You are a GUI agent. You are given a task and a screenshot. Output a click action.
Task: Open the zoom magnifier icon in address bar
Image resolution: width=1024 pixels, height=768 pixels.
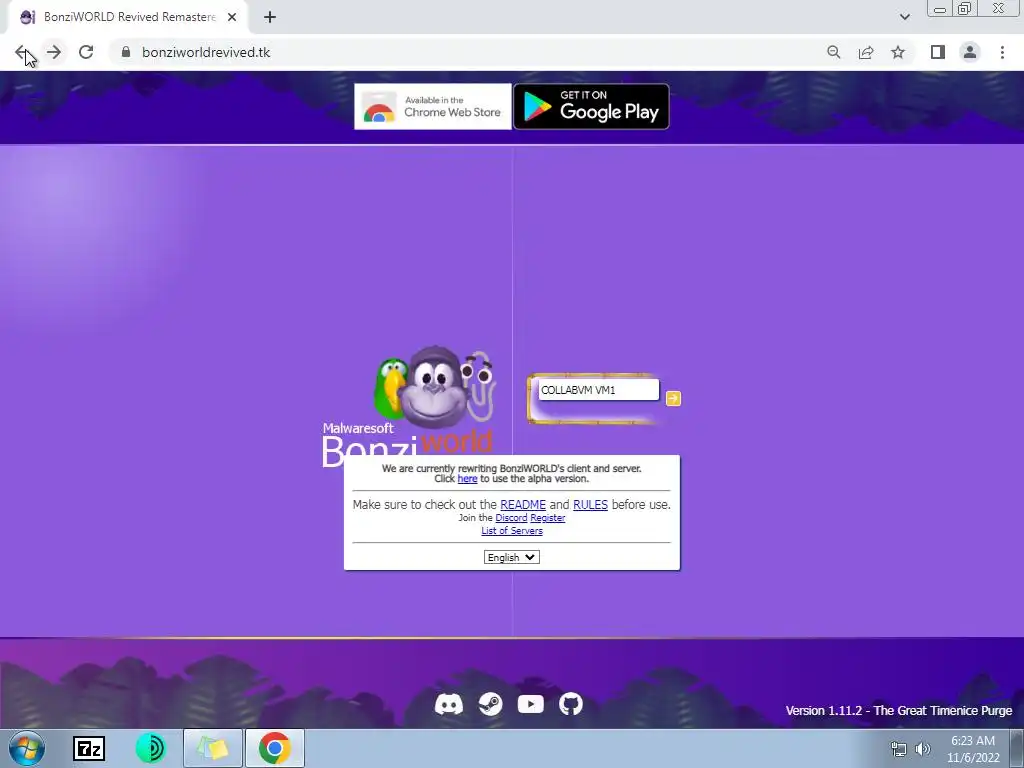(x=833, y=52)
